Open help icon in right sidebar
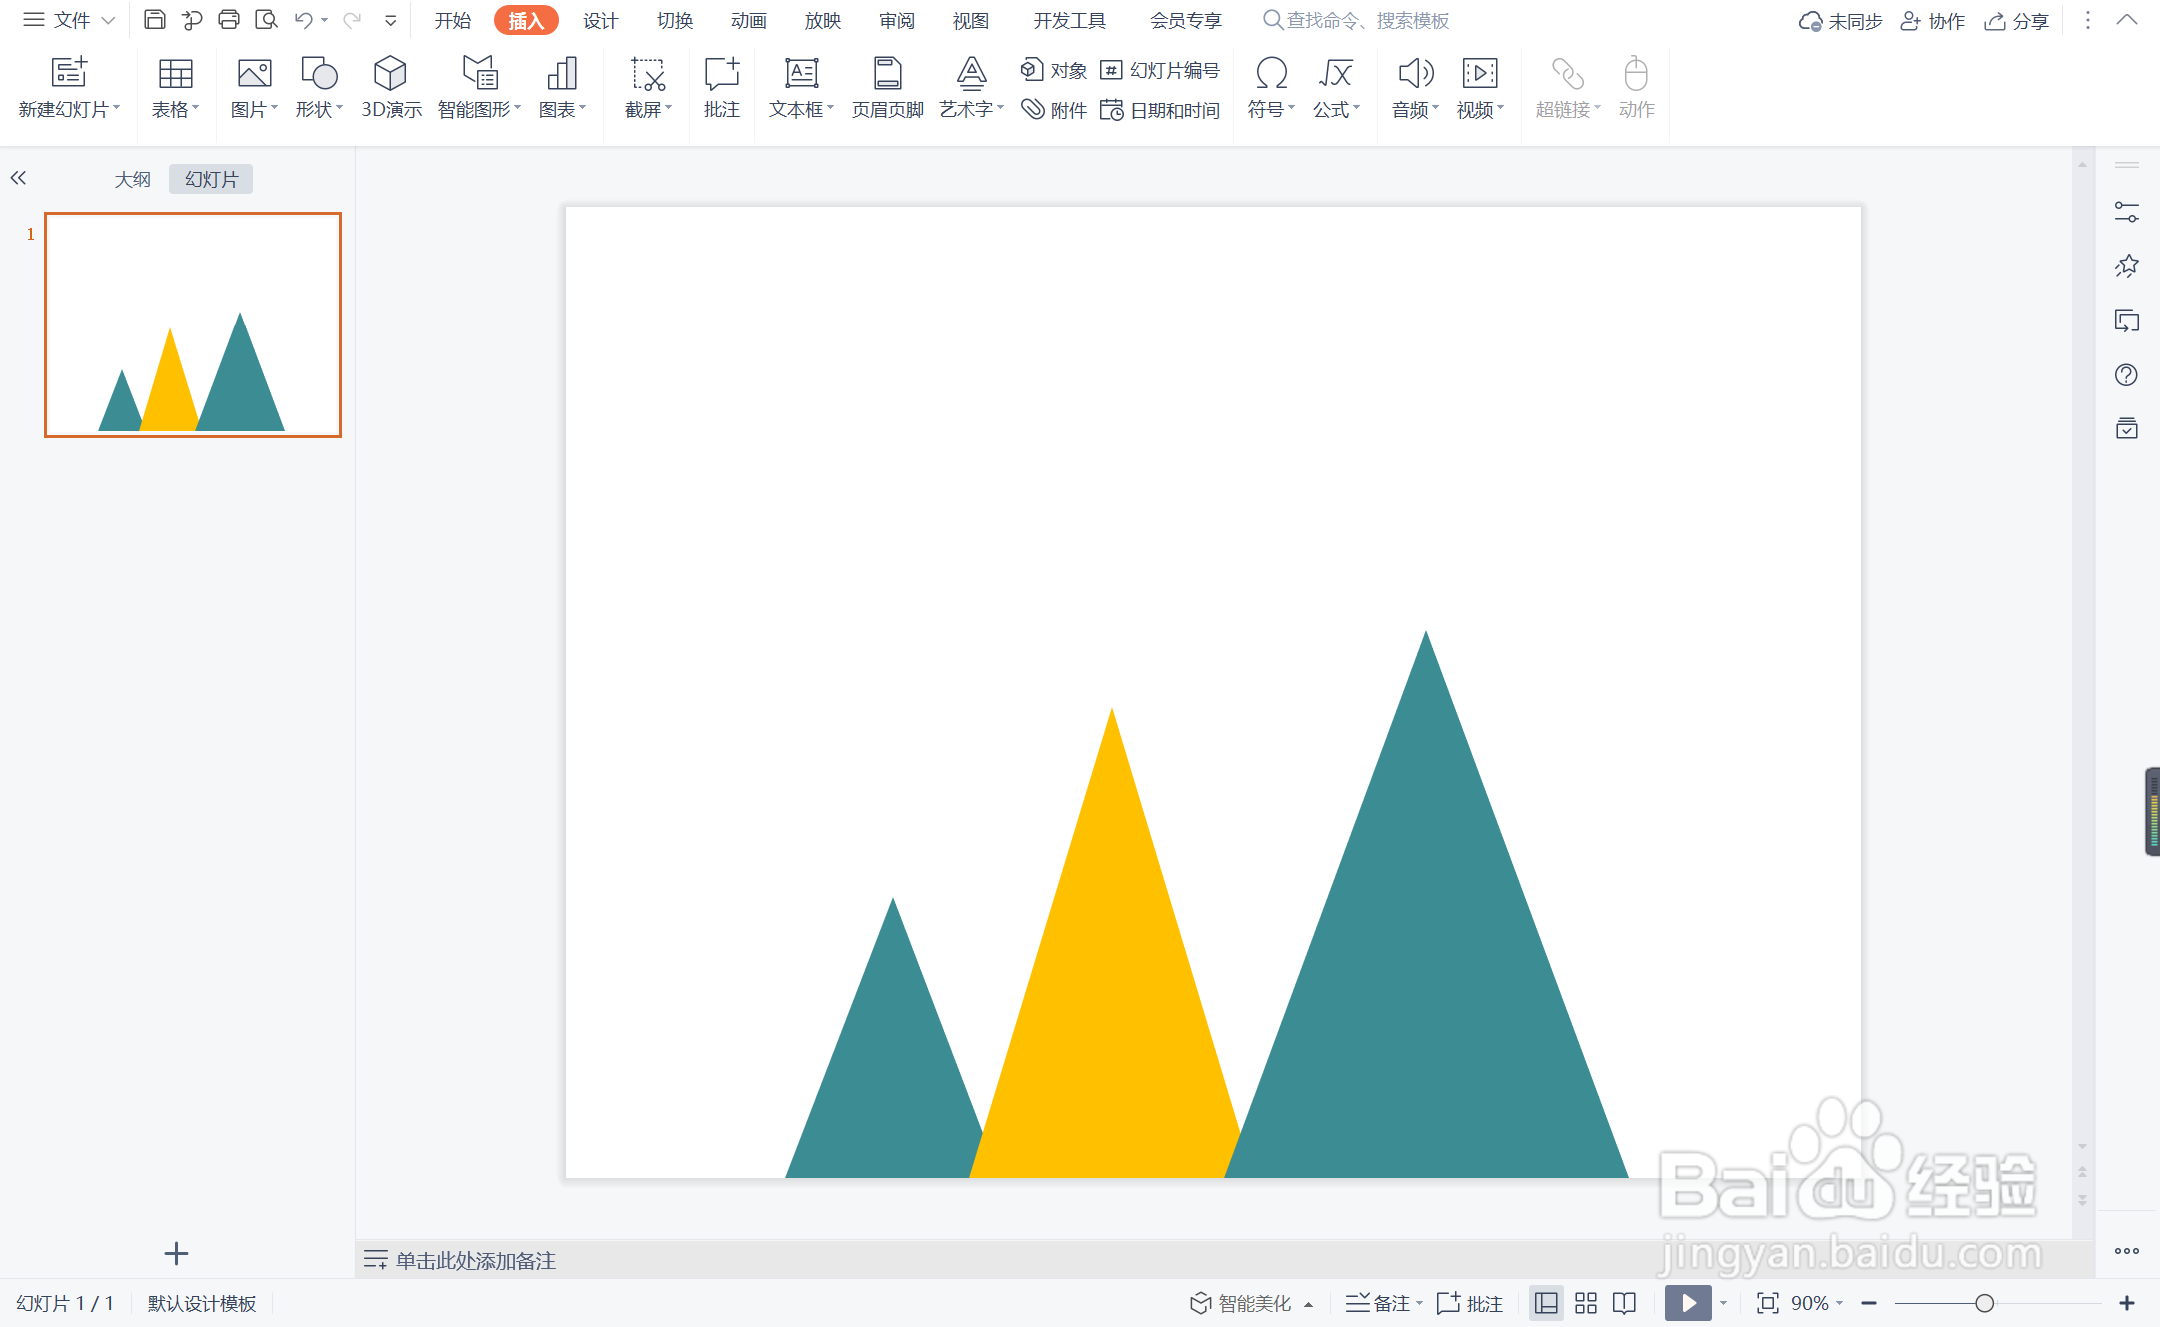Viewport: 2160px width, 1327px height. 2126,375
